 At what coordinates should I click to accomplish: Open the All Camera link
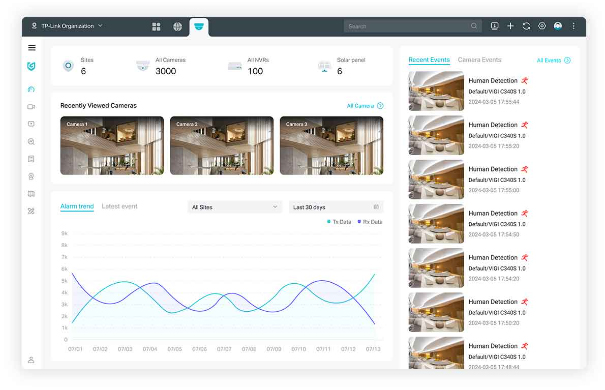coord(365,106)
